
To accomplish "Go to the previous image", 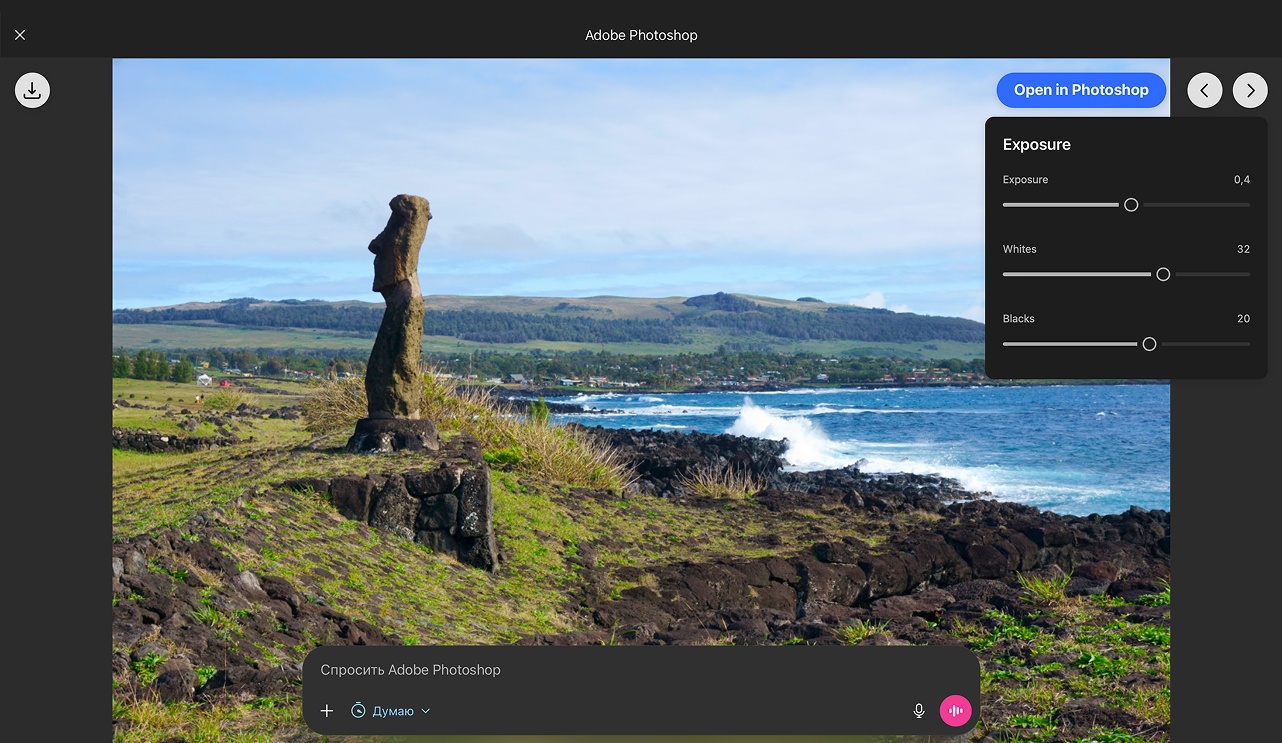I will pyautogui.click(x=1204, y=91).
